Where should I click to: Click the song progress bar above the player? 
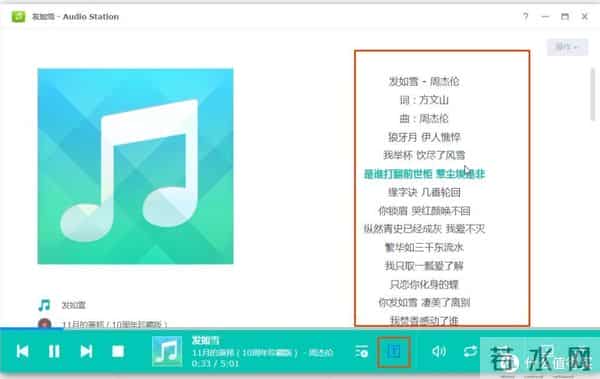[300, 328]
